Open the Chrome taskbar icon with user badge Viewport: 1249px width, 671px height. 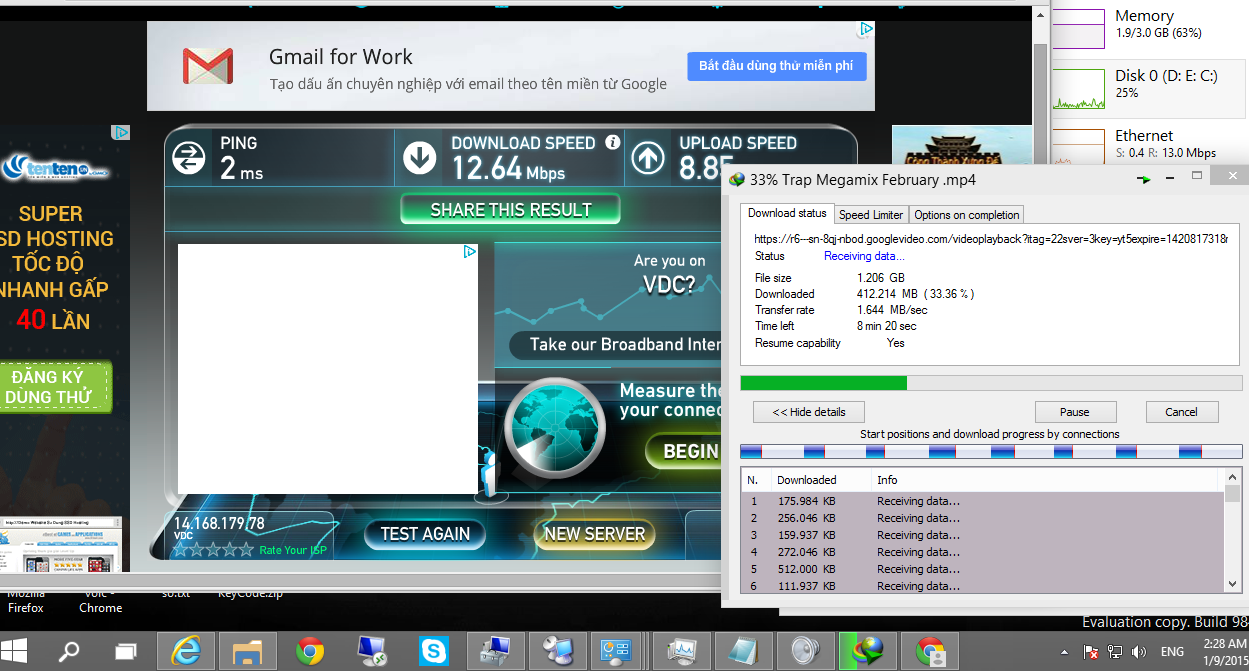pos(929,651)
